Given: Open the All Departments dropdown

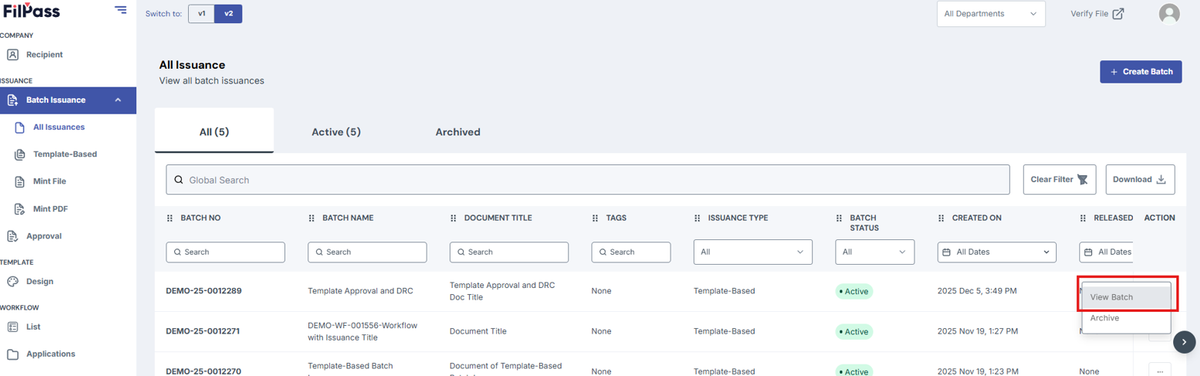Looking at the screenshot, I should coord(991,14).
